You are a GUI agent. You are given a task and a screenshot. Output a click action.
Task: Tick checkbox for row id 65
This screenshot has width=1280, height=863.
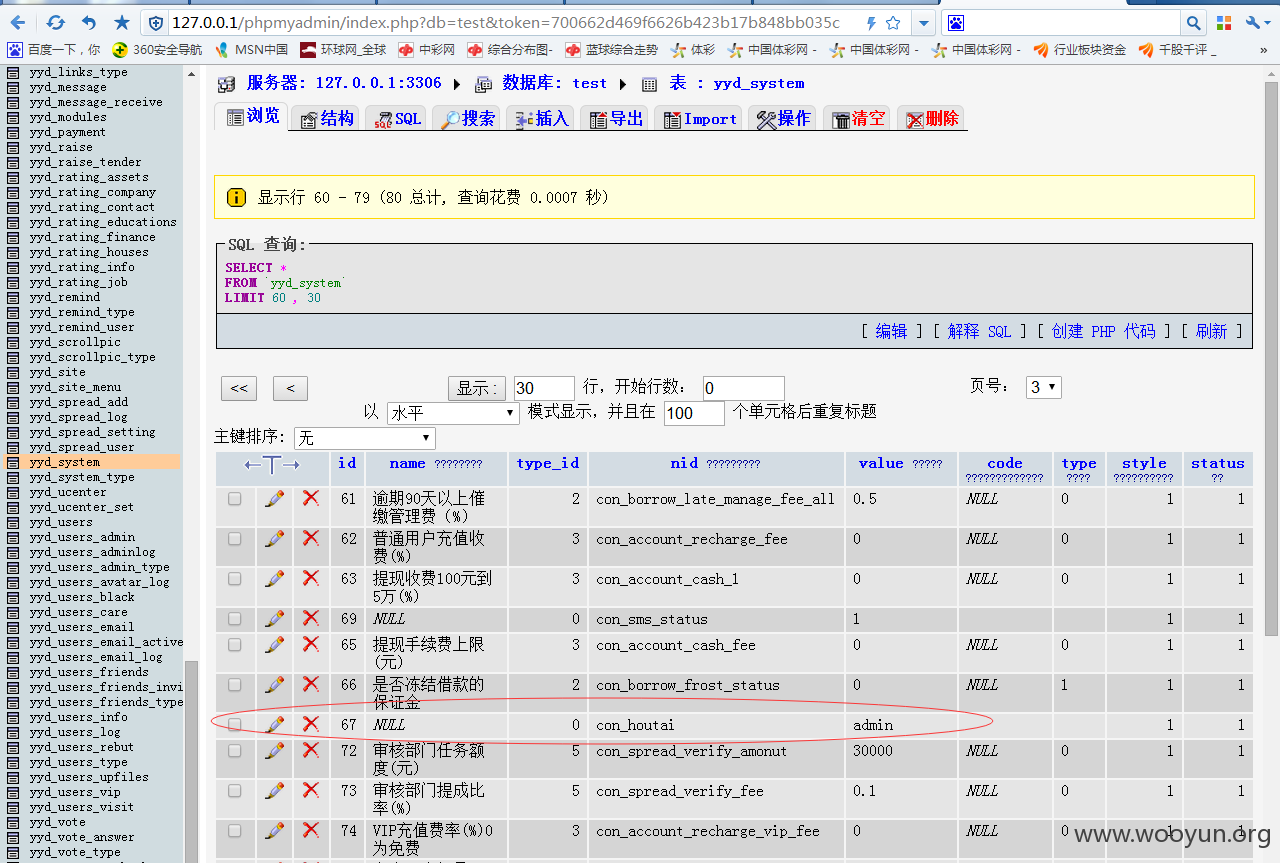click(x=234, y=644)
